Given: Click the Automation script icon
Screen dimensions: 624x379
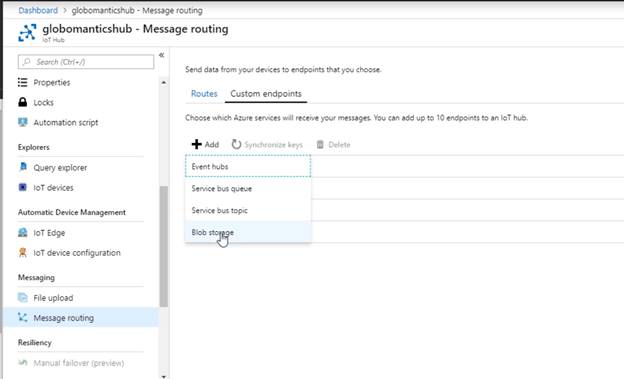Looking at the screenshot, I should [x=23, y=122].
